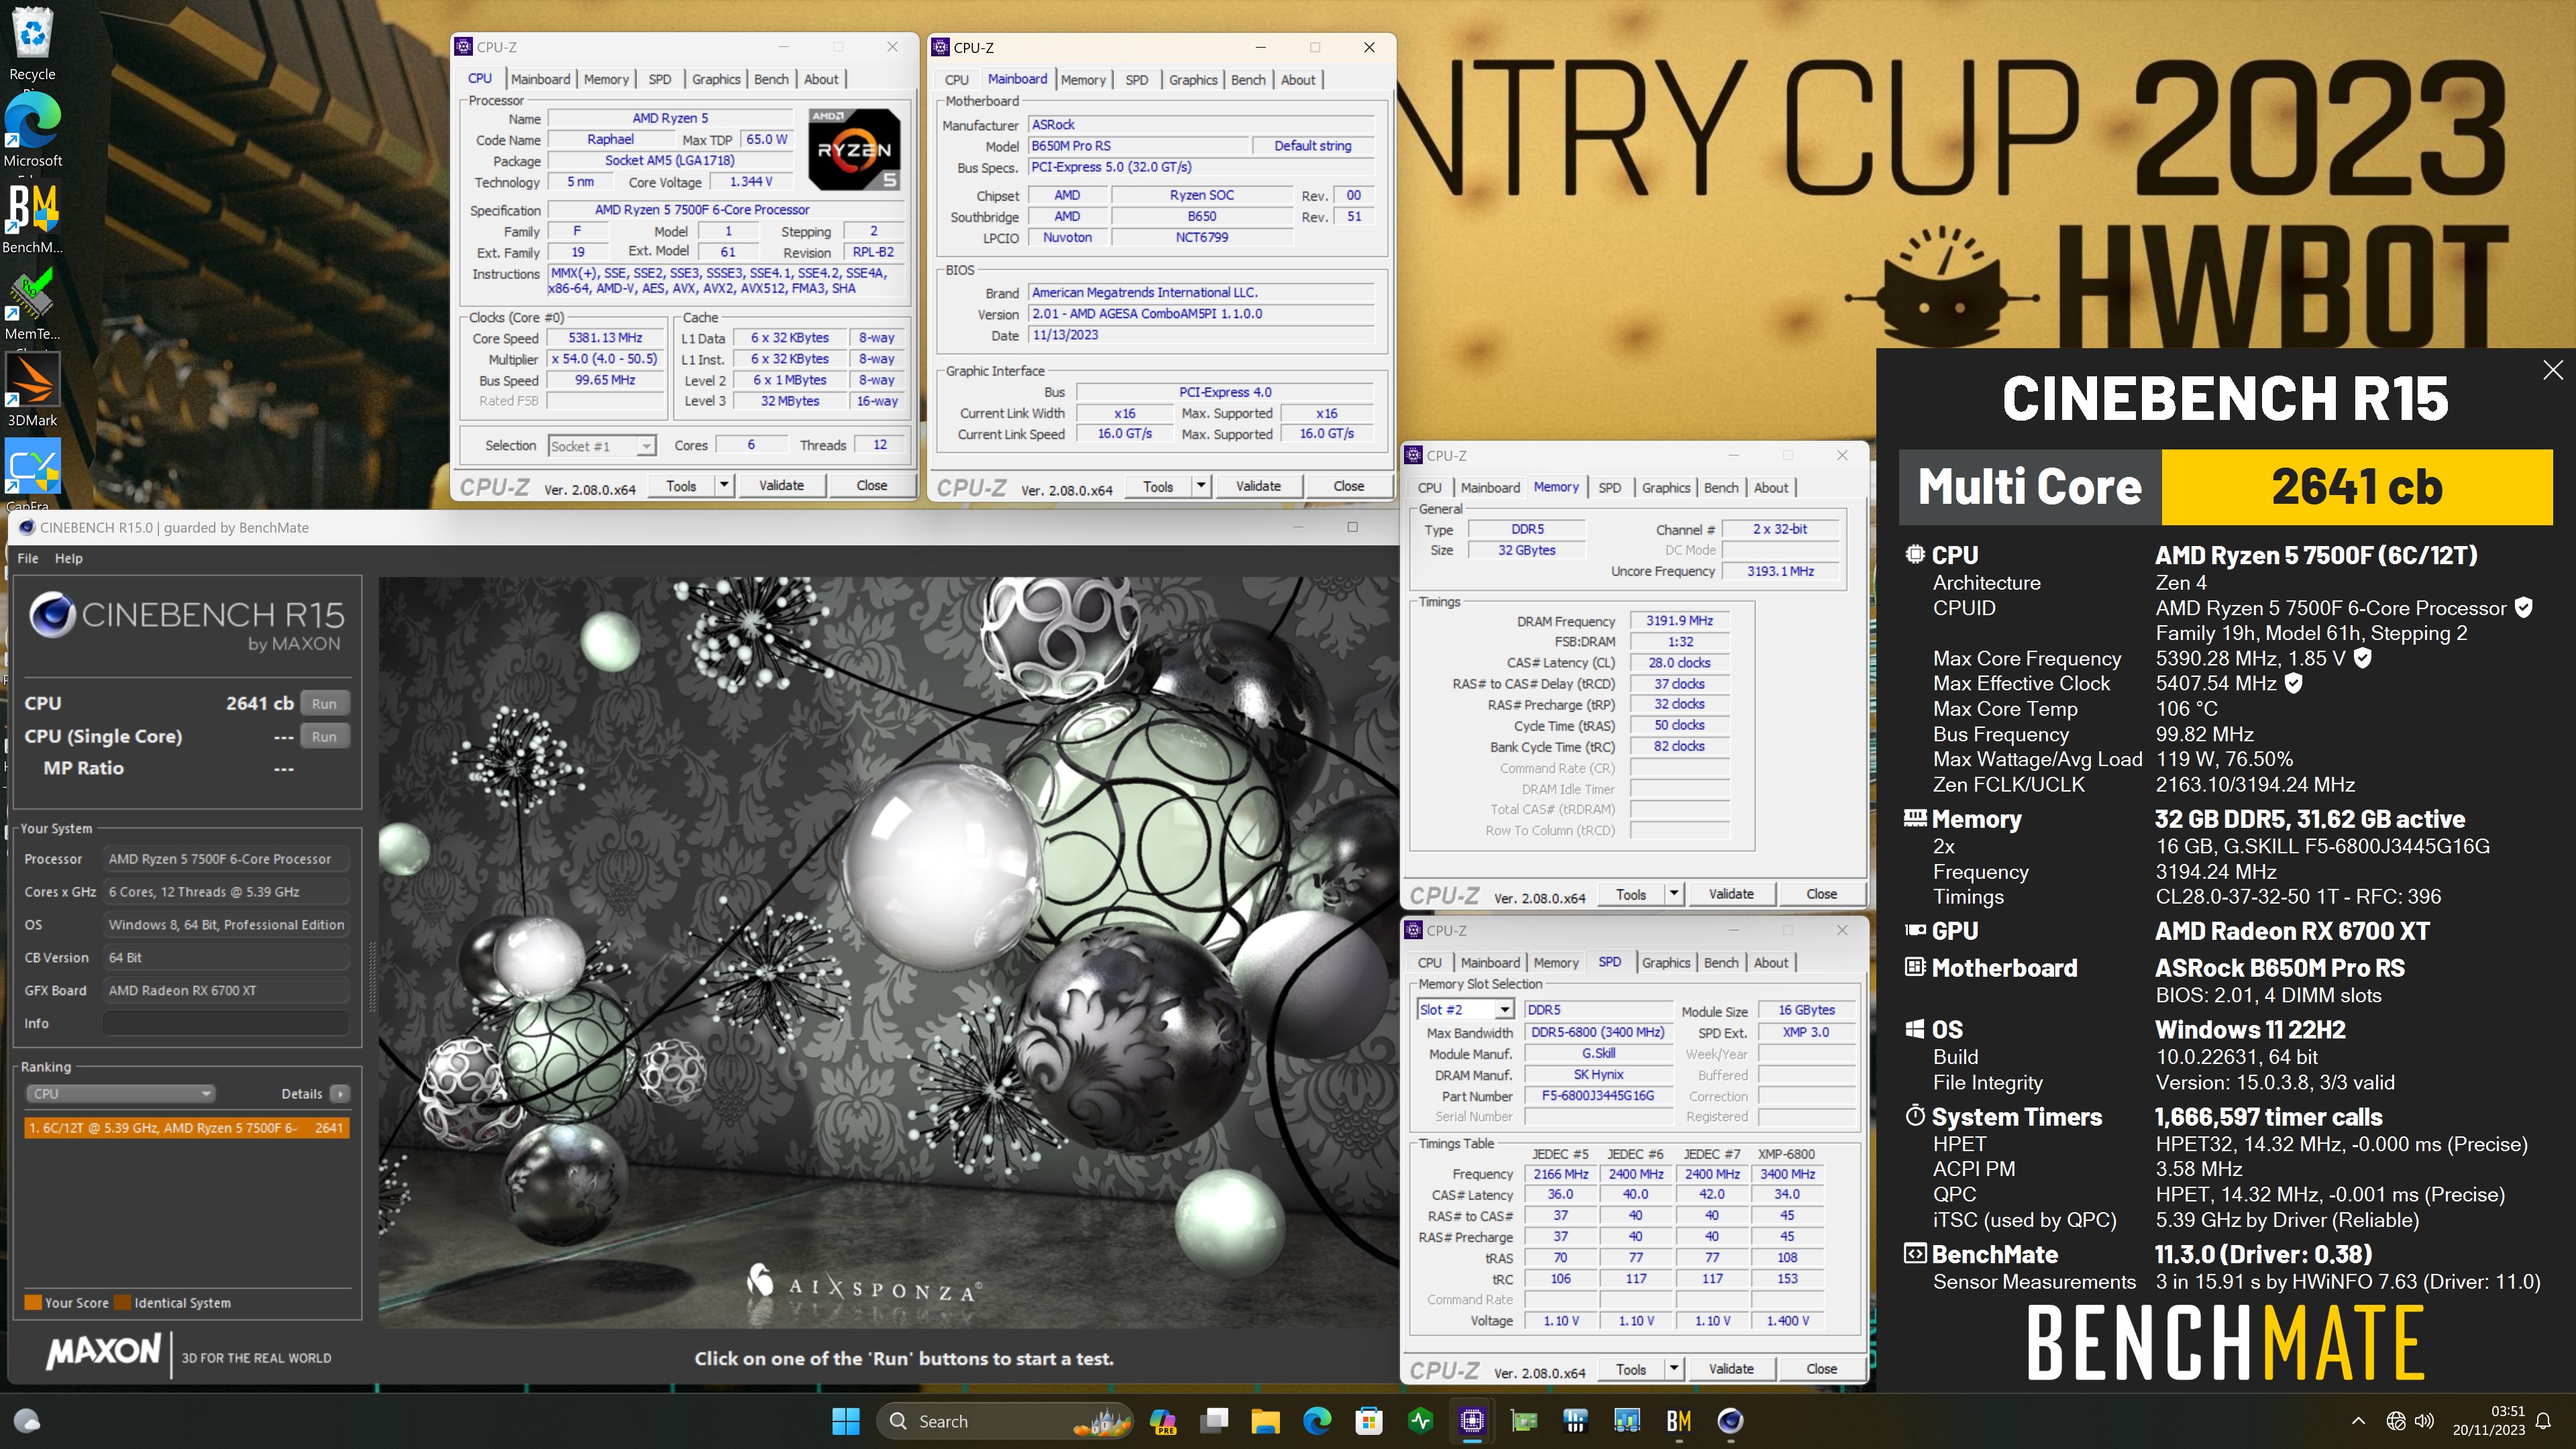Switch to SPD tab in CPU-Z Mainboard window
This screenshot has height=1449, width=2576.
[x=1137, y=80]
